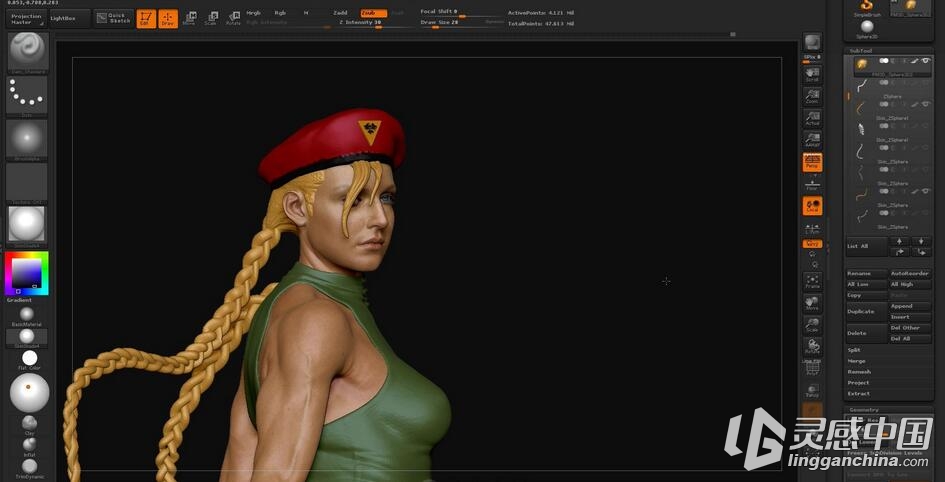Click the All High button
Screen dimensions: 945x482
pos(911,284)
